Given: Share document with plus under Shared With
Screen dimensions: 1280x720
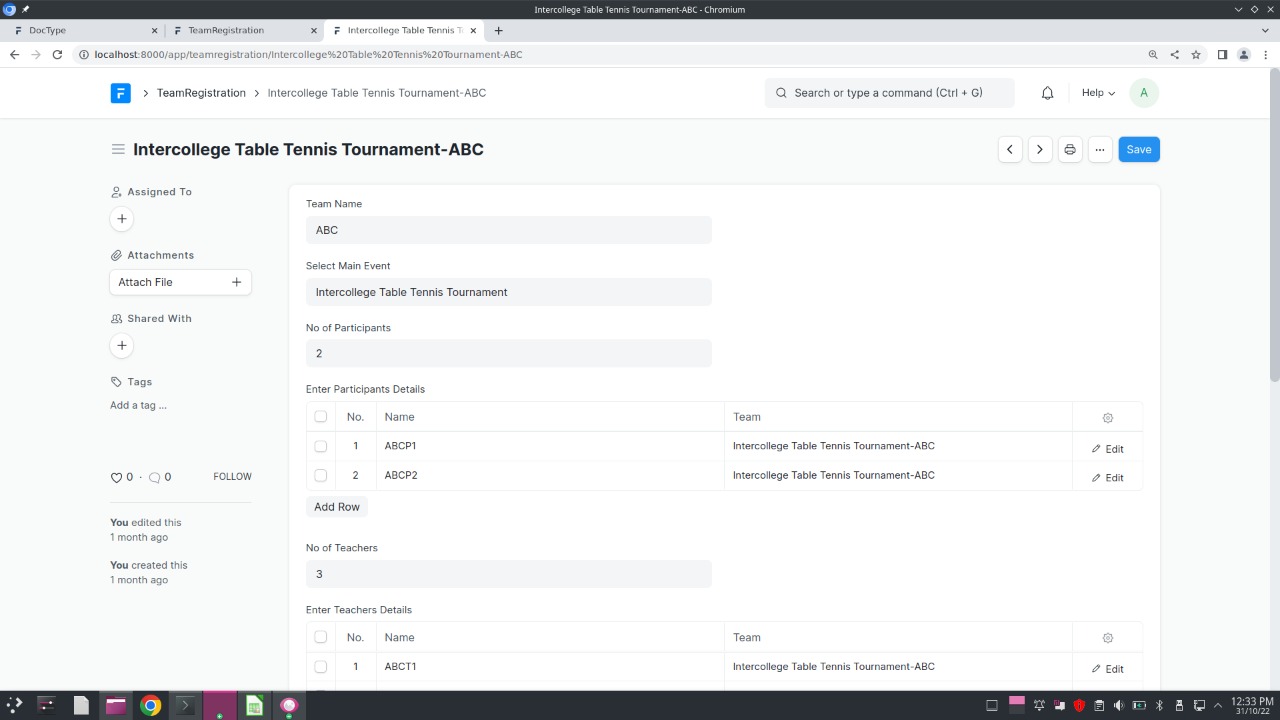Looking at the screenshot, I should click(122, 346).
